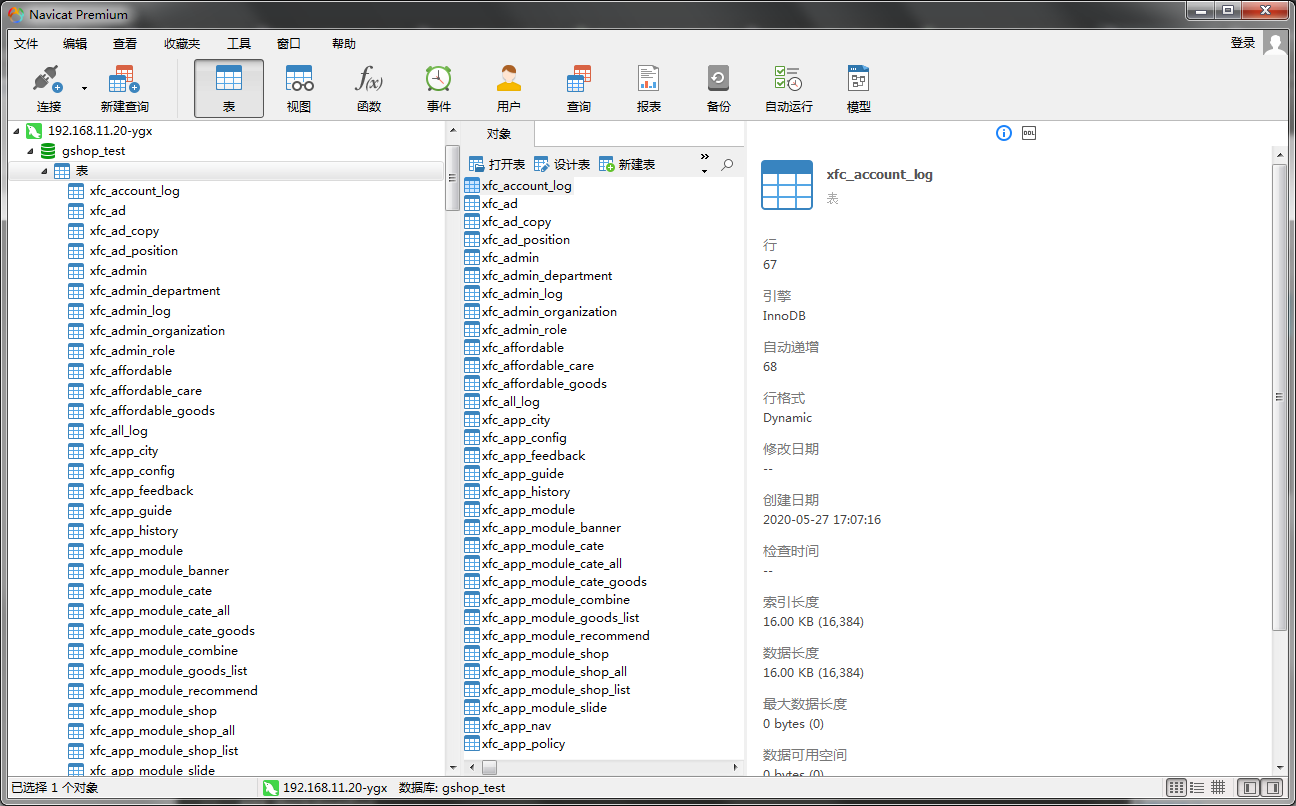
Task: Collapse the 192.168.11.20-ygx connection node
Action: (17, 131)
